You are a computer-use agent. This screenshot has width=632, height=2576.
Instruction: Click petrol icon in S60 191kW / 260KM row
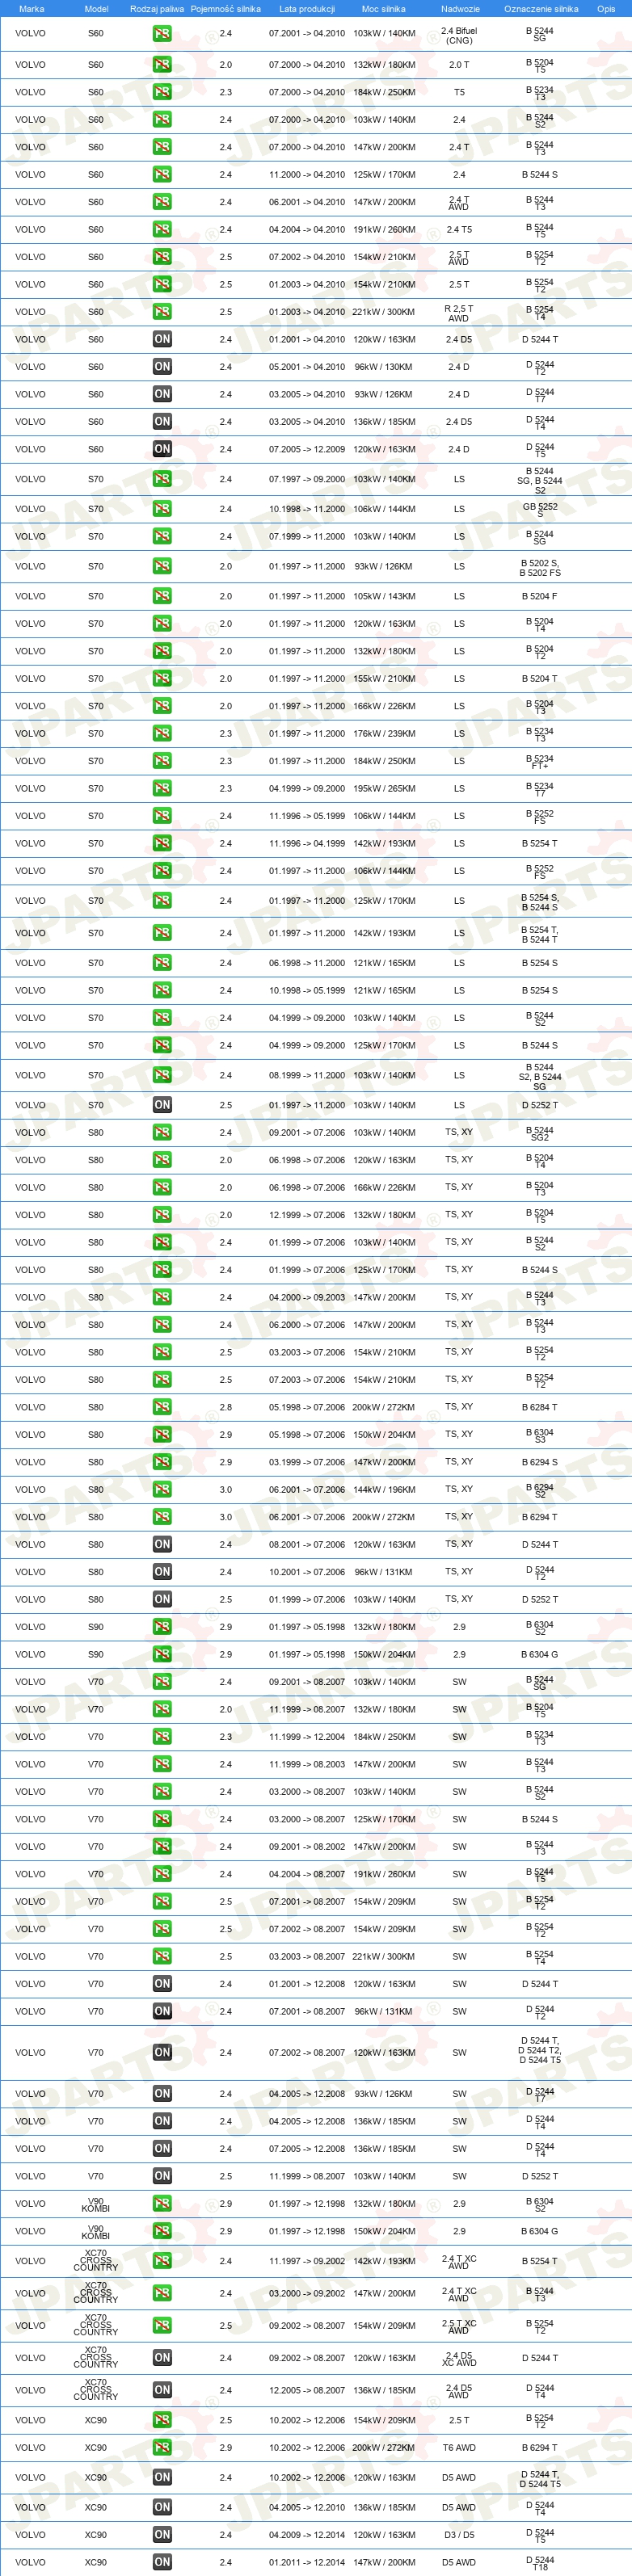pyautogui.click(x=162, y=230)
